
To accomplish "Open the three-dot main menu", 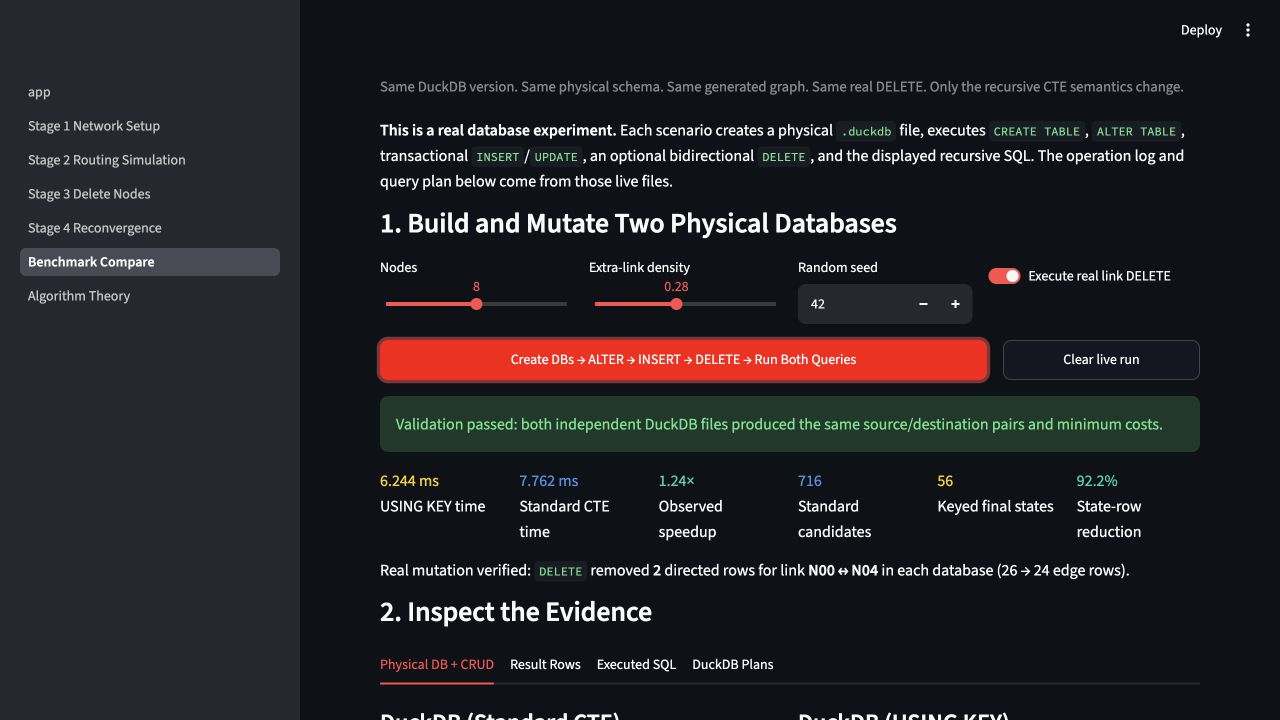I will pyautogui.click(x=1248, y=30).
